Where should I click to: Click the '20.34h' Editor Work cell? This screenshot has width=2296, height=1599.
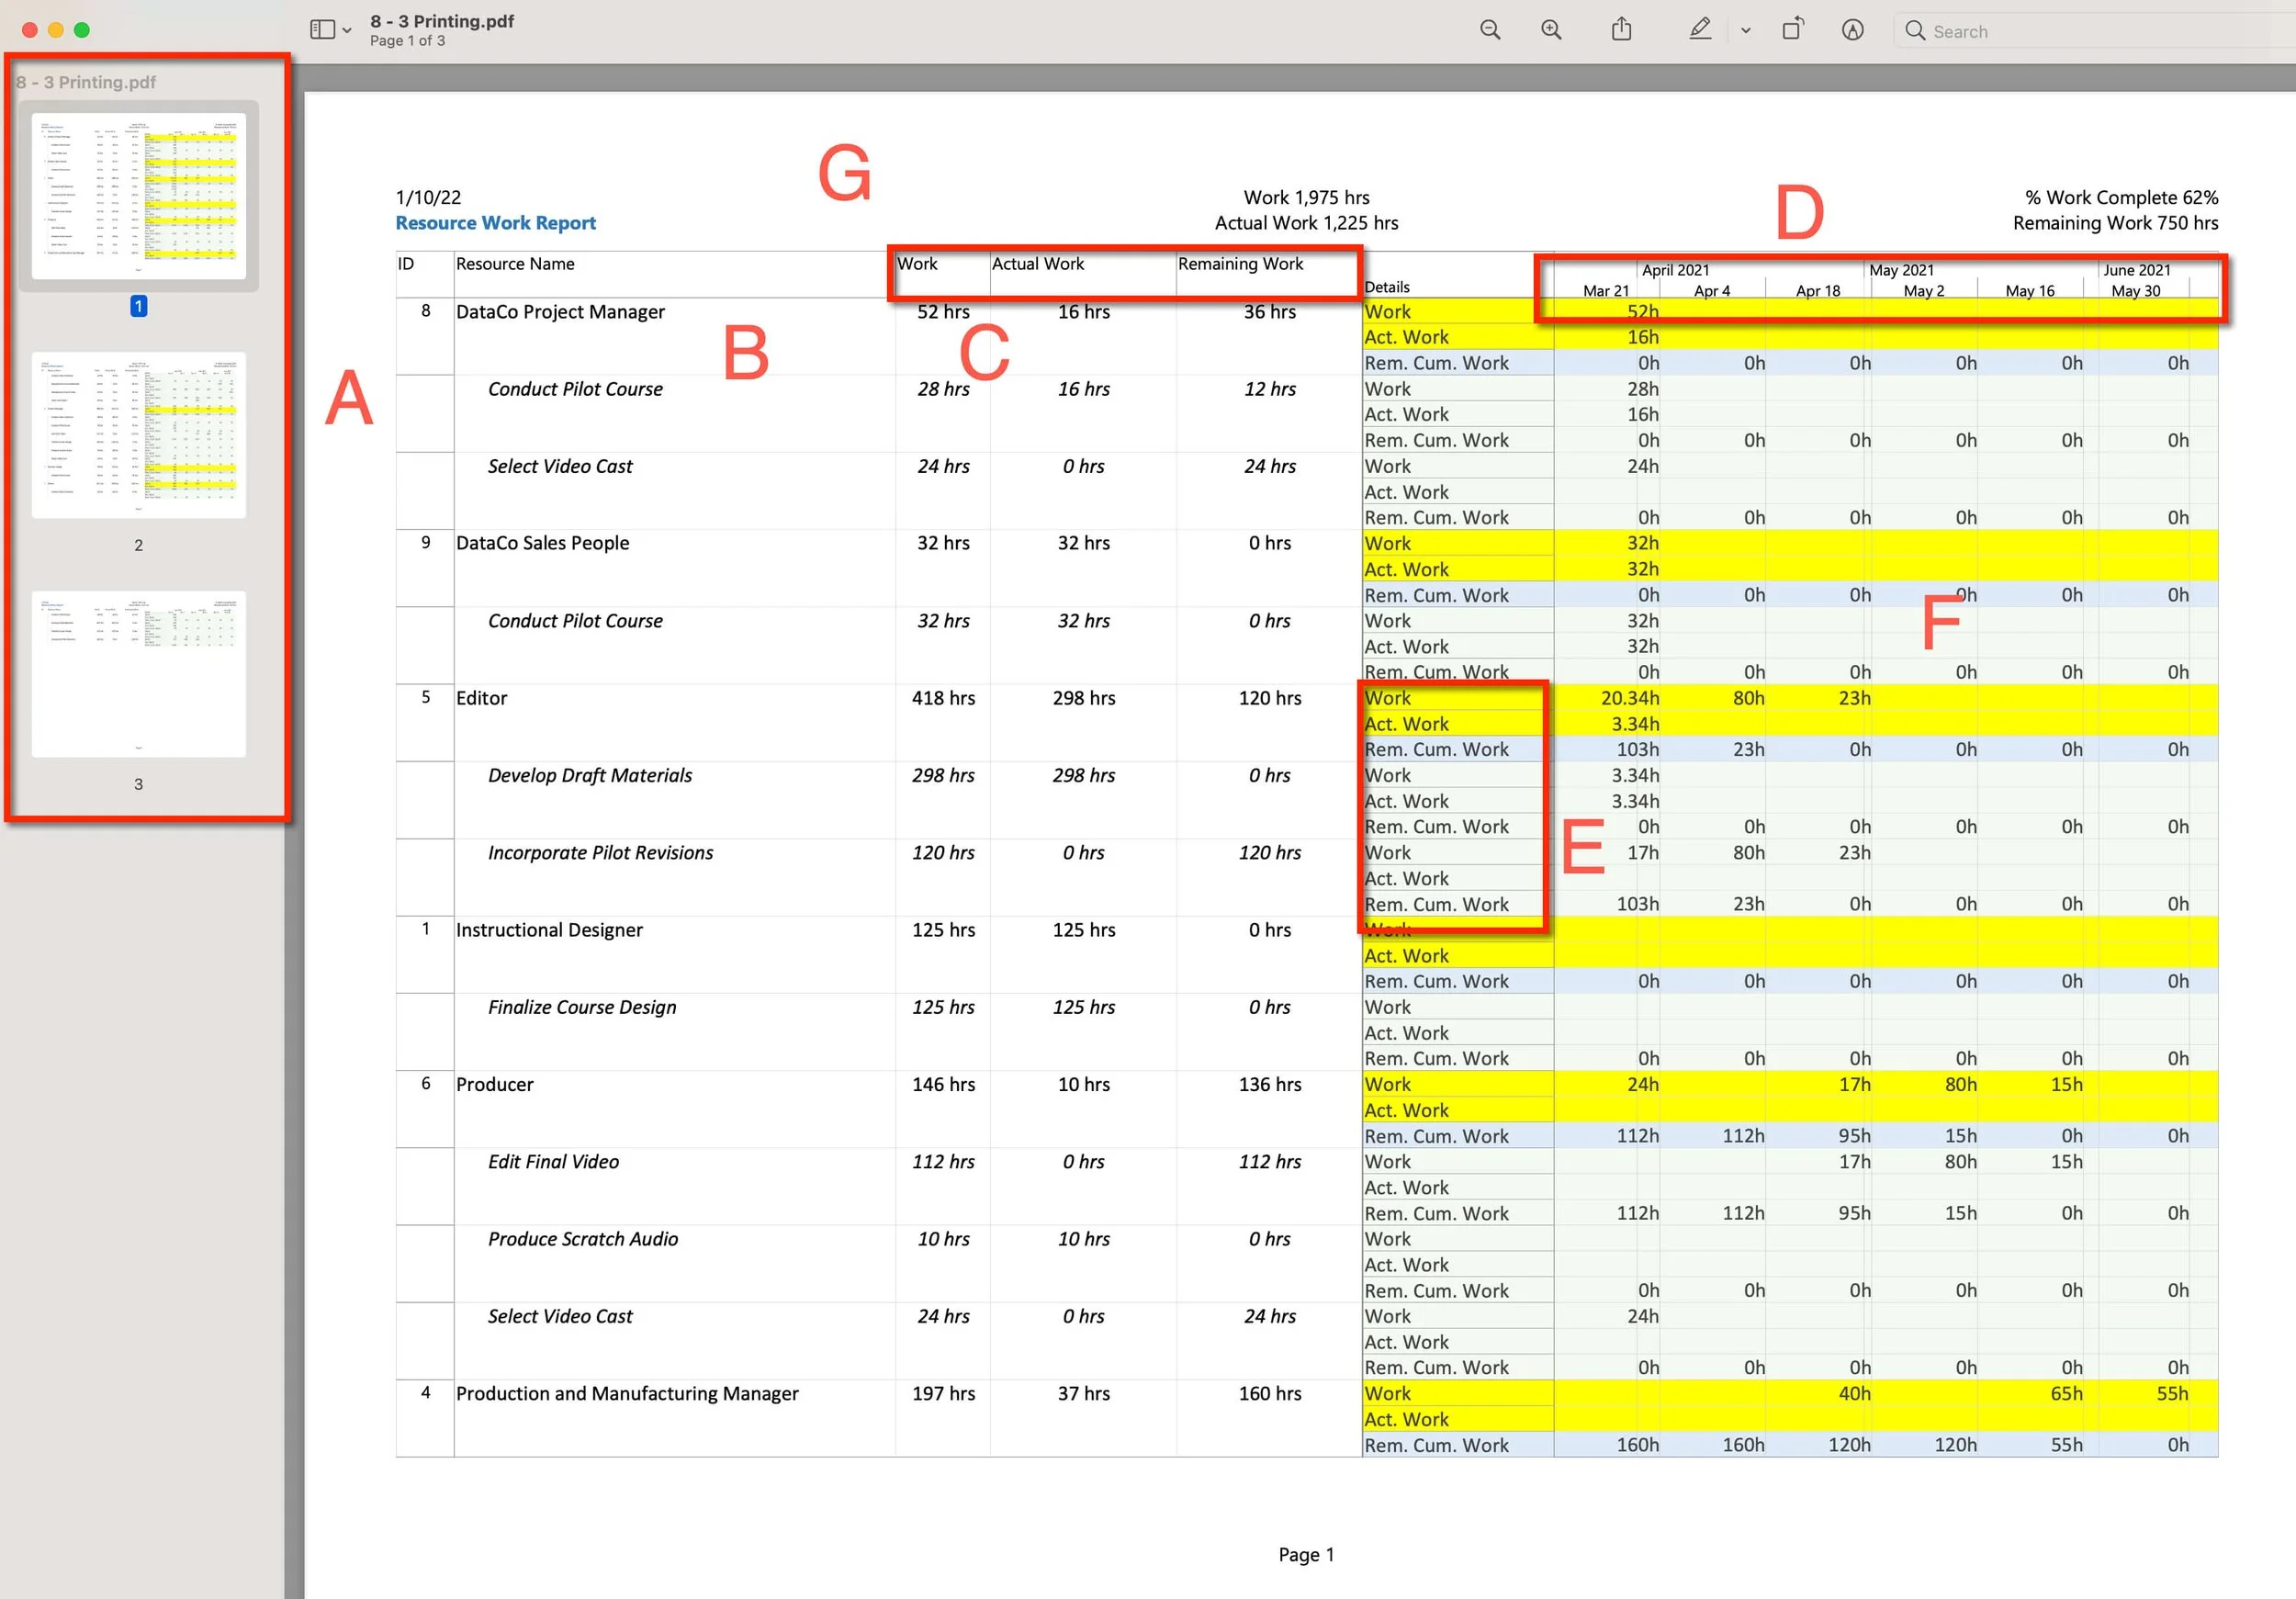[x=1629, y=698]
